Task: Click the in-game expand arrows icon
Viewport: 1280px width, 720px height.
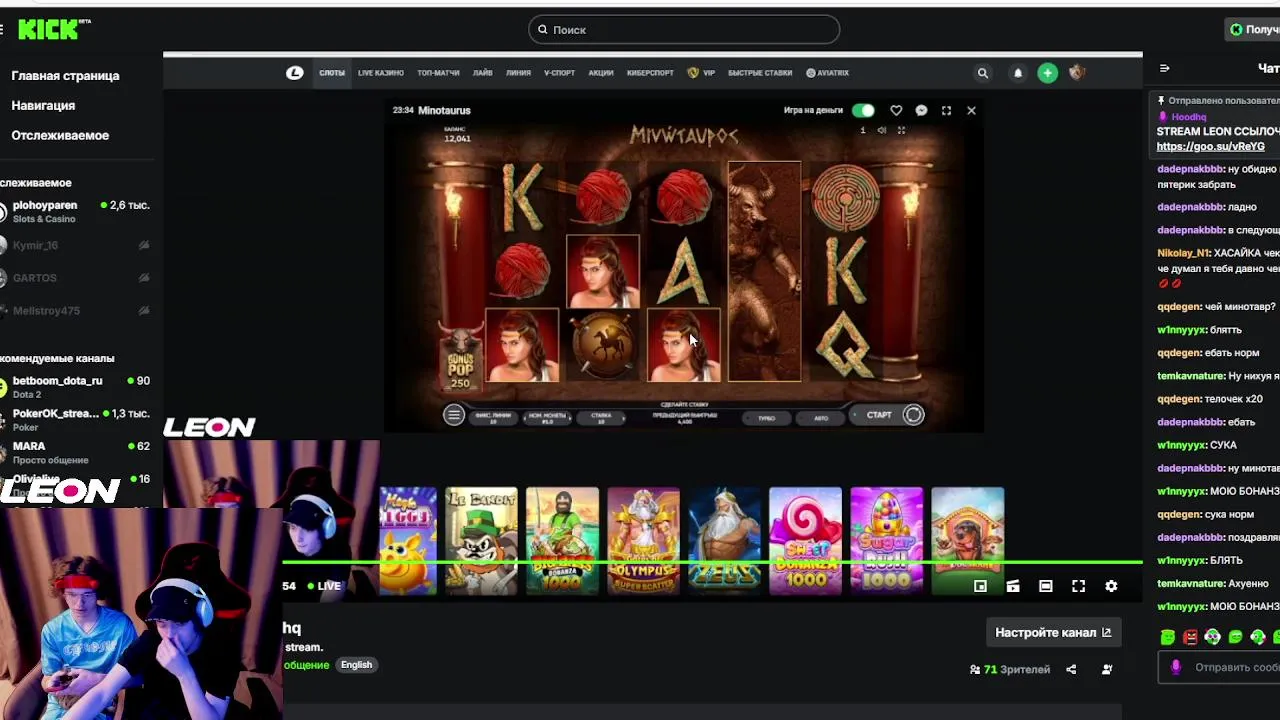Action: click(x=901, y=130)
